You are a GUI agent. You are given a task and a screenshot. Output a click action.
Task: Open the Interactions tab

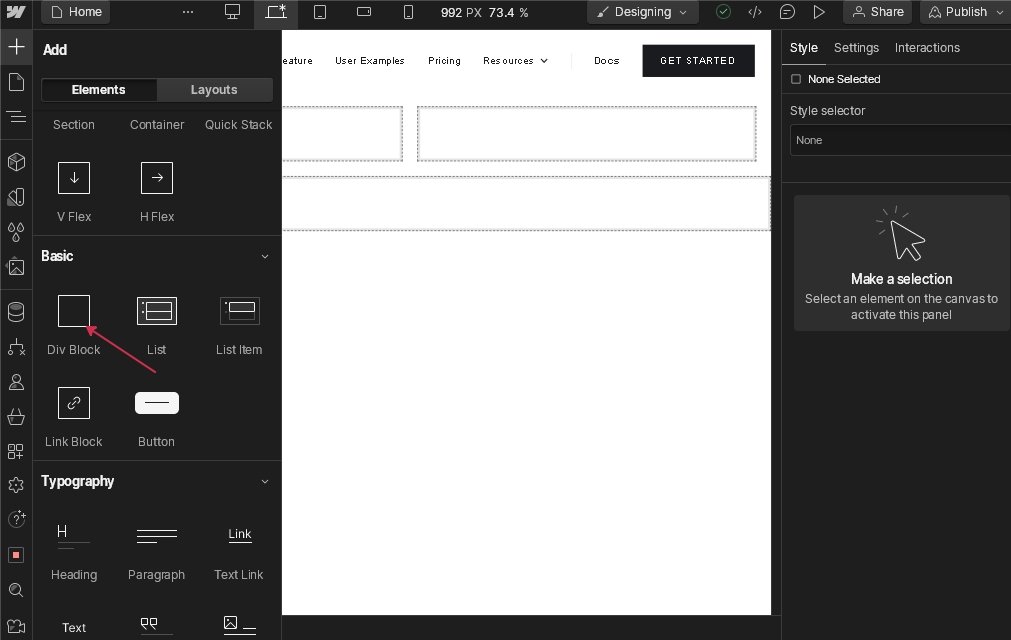(926, 48)
